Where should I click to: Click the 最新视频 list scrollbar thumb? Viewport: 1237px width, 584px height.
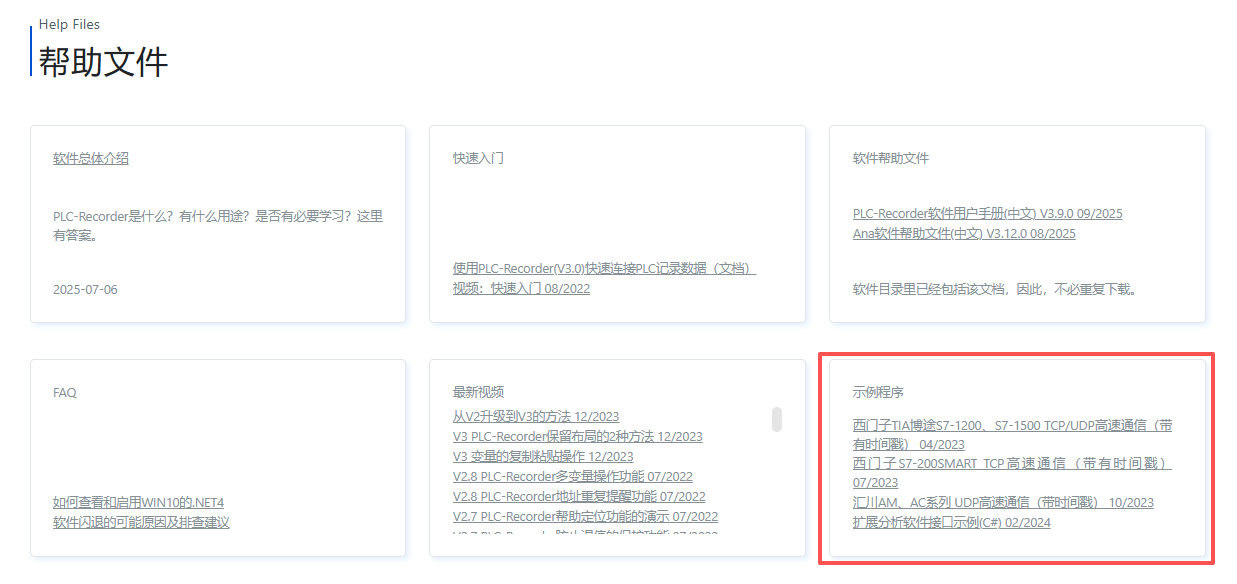(777, 419)
